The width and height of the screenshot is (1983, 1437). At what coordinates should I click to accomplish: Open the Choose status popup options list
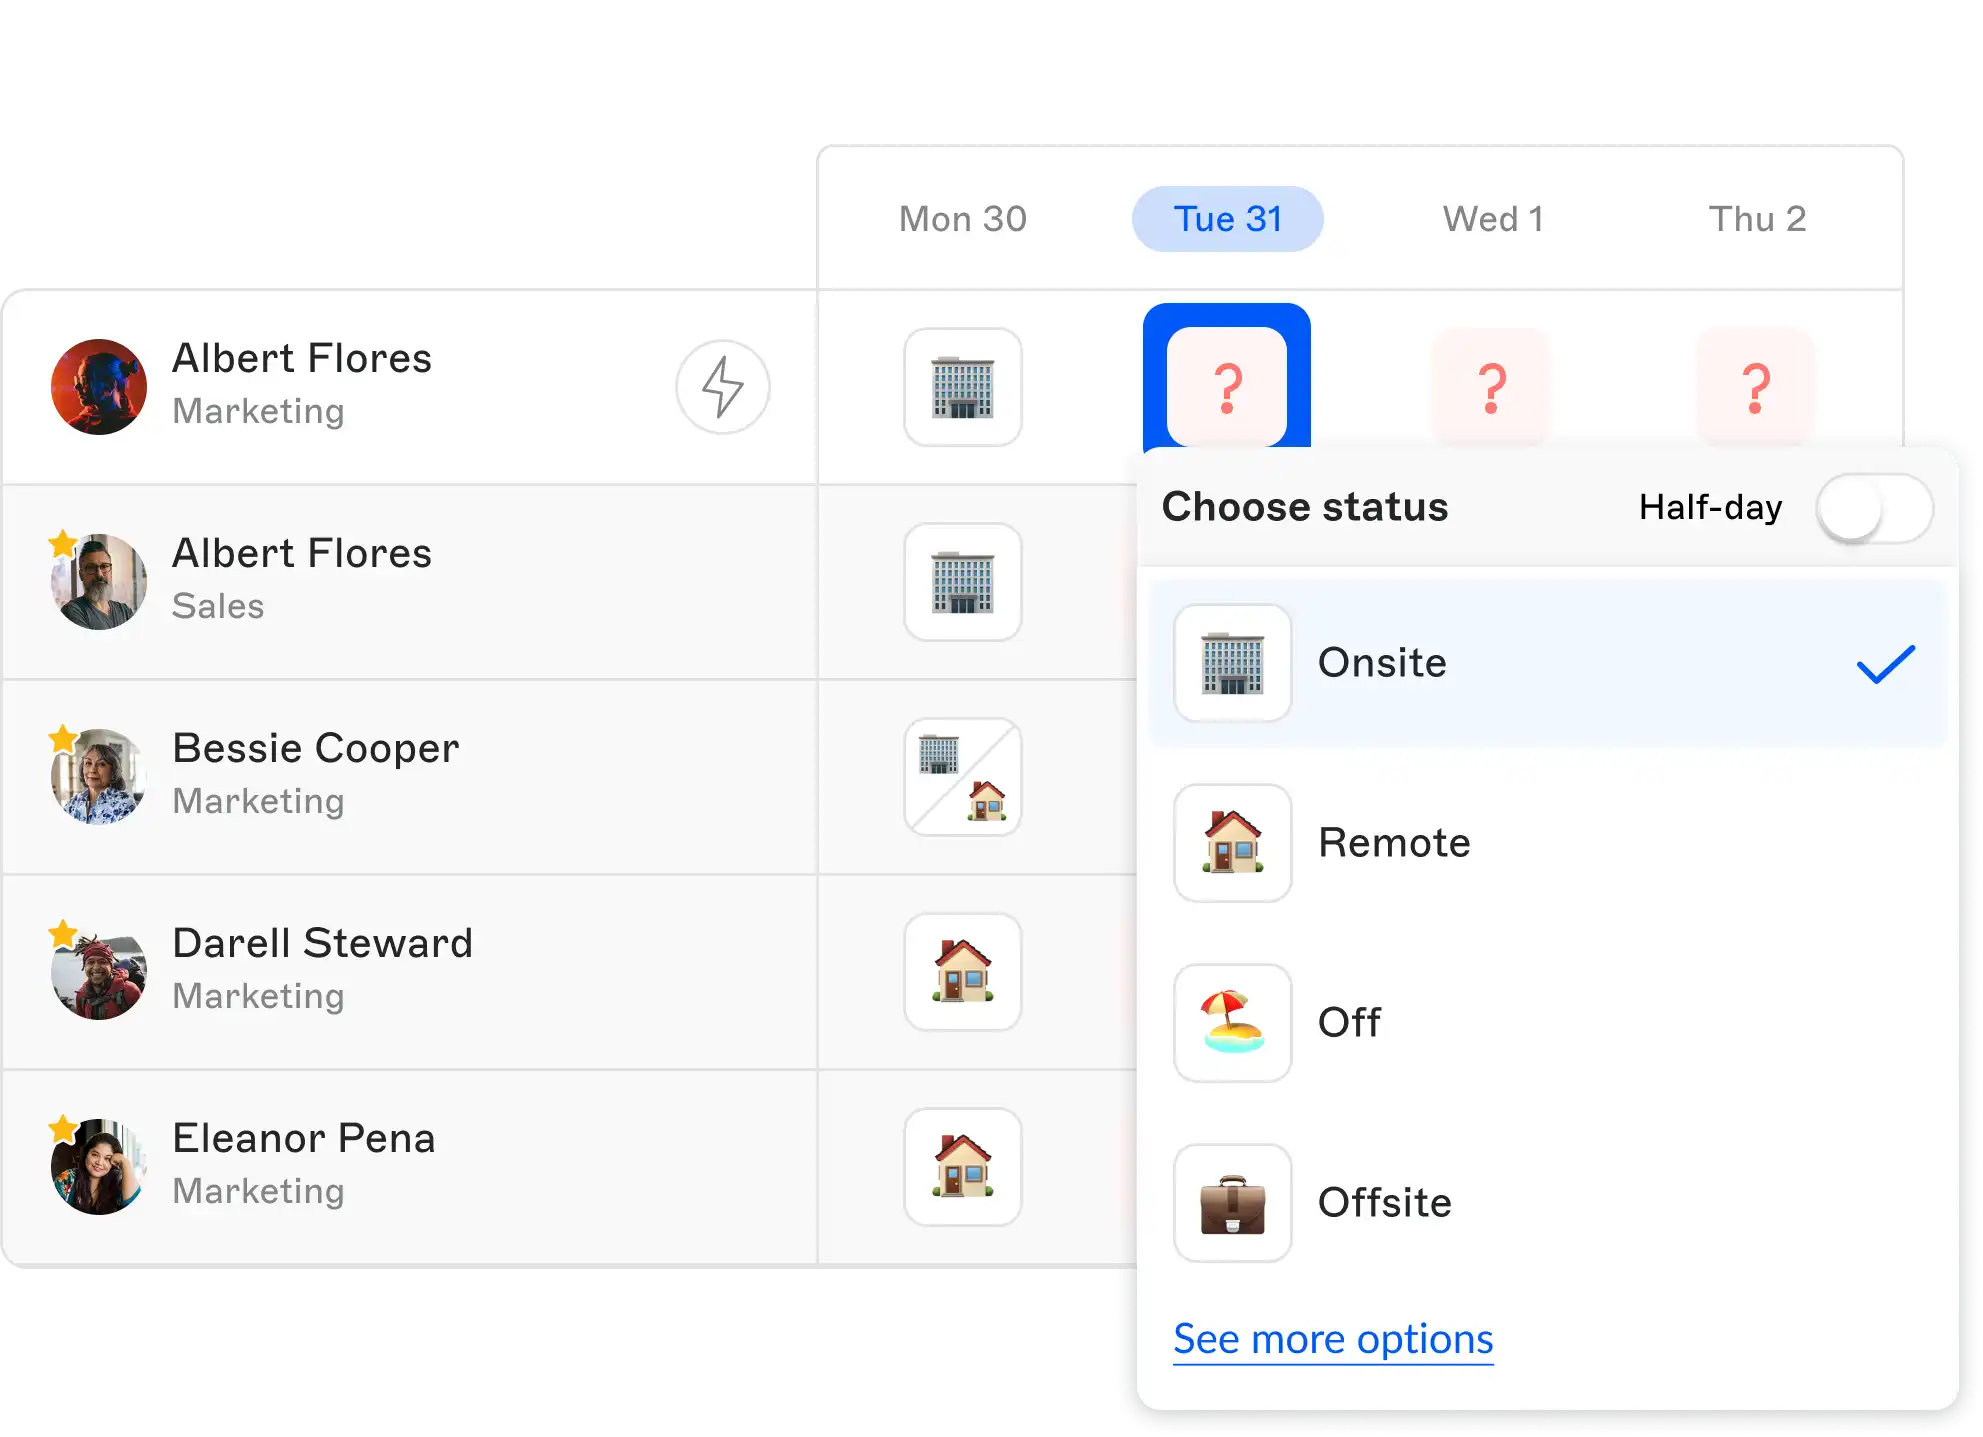click(1305, 507)
